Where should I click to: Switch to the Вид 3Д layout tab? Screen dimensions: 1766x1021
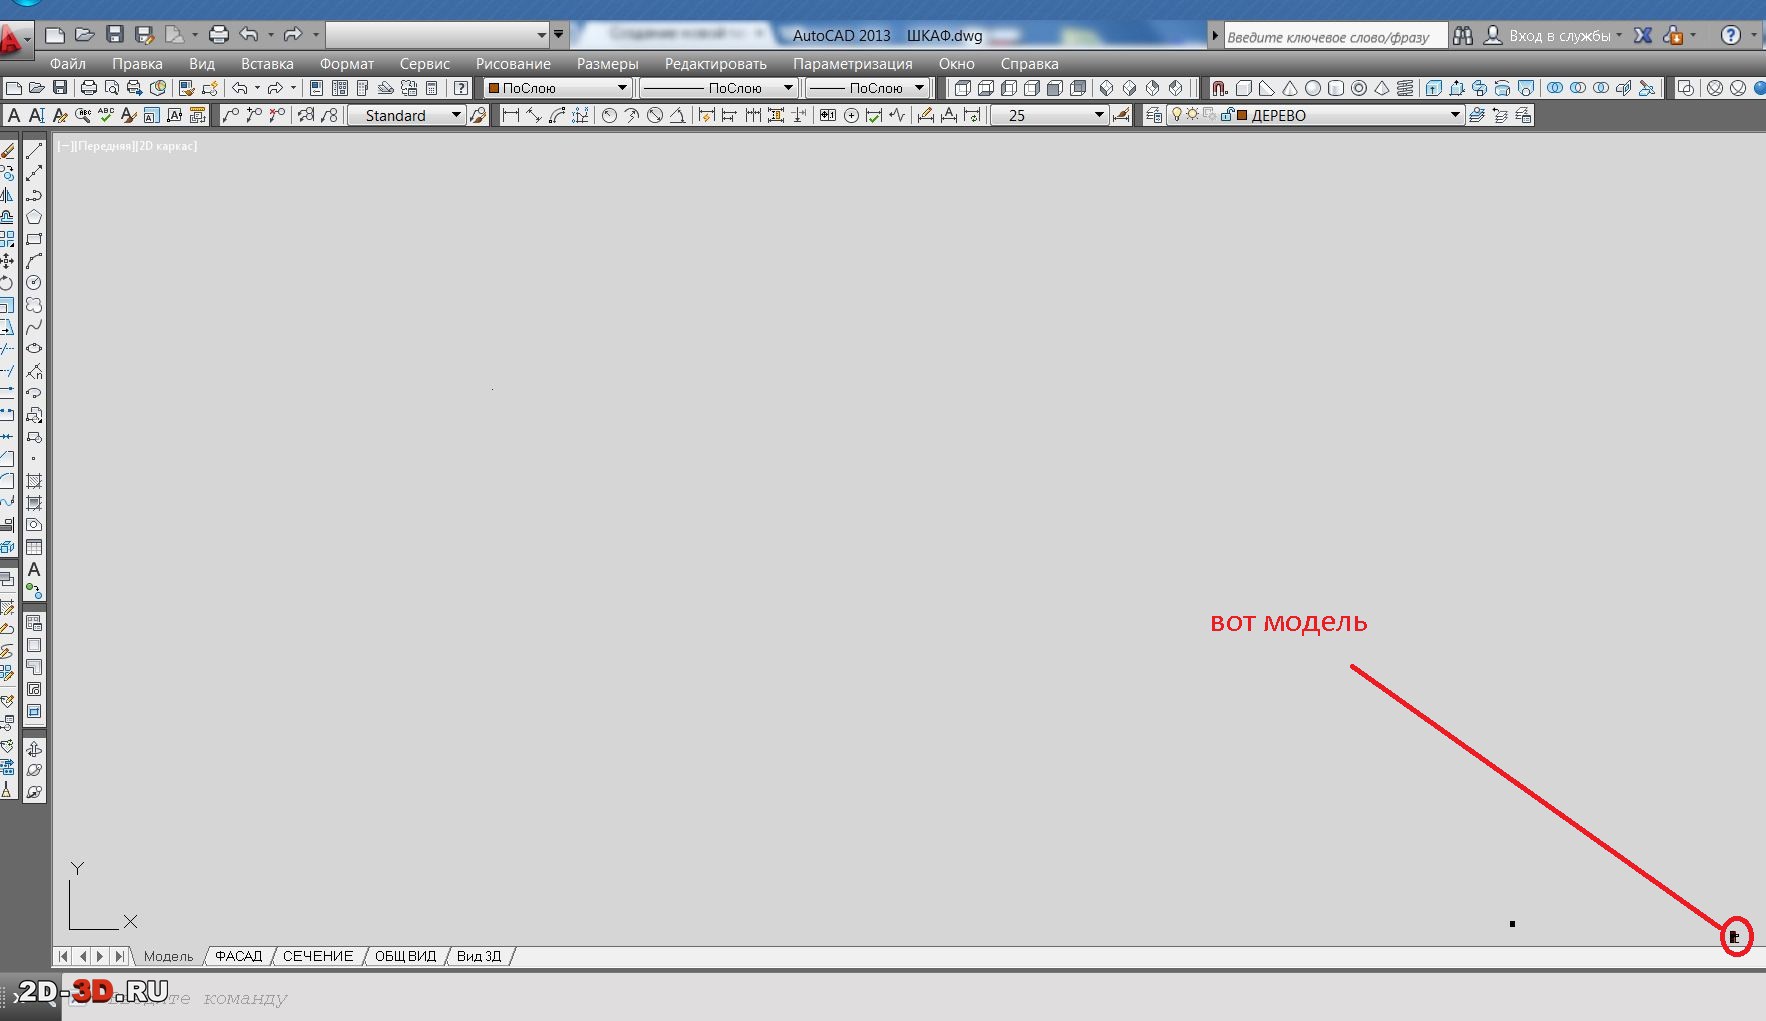click(x=479, y=956)
